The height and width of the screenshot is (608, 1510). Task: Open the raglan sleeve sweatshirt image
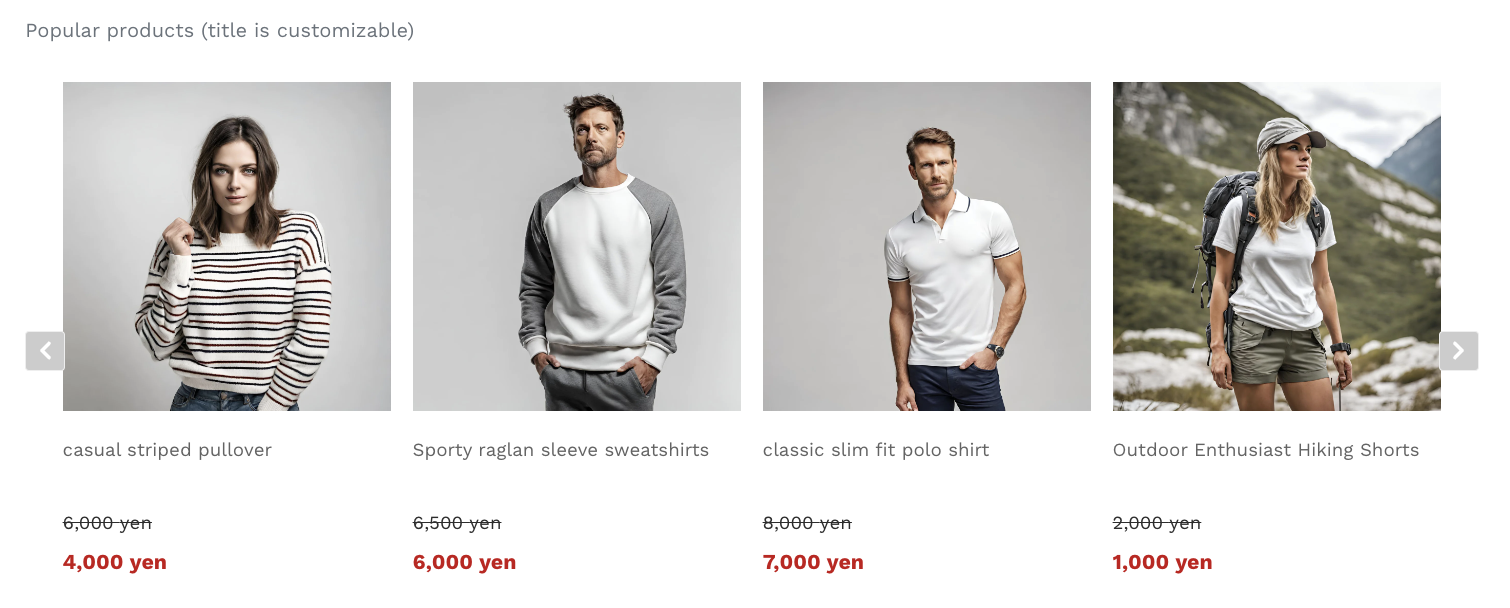[577, 246]
